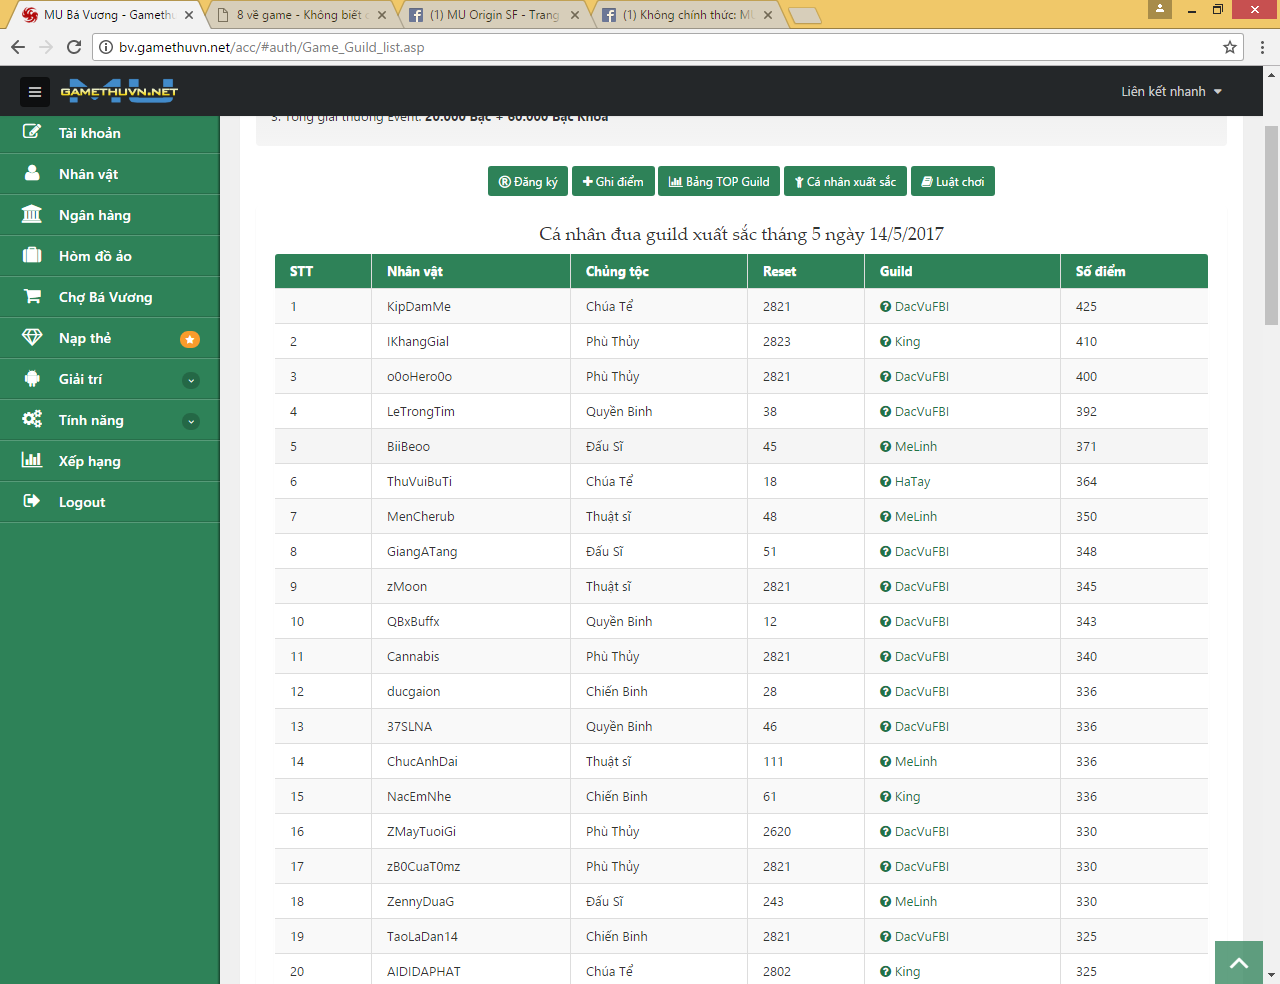Click the Nhân vật user icon
The height and width of the screenshot is (984, 1280).
(32, 173)
